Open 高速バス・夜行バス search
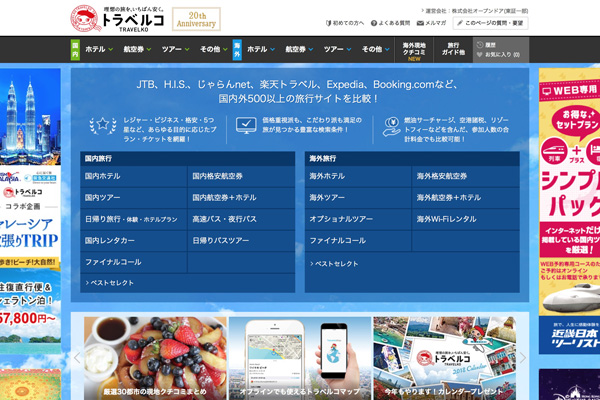The image size is (600, 400). pos(241,219)
